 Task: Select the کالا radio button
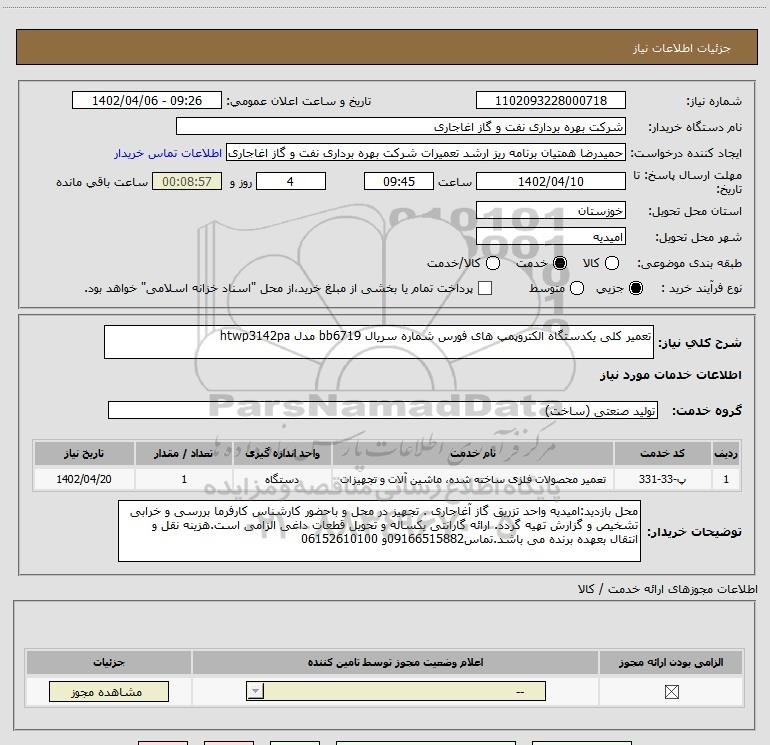[612, 263]
